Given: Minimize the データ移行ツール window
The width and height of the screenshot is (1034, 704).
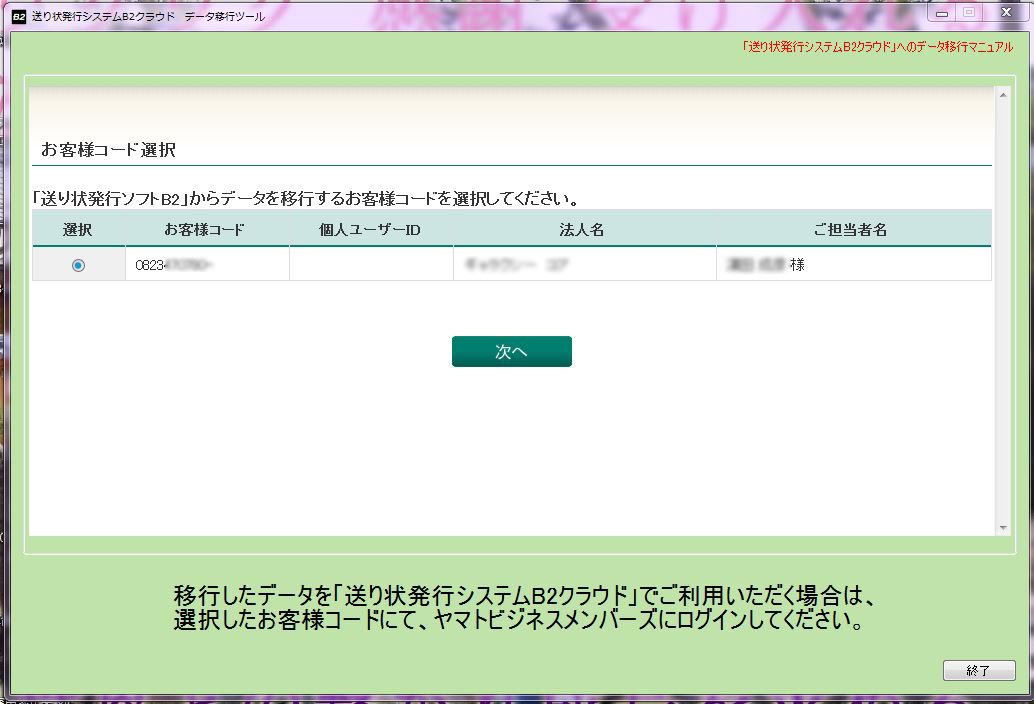Looking at the screenshot, I should [x=942, y=13].
